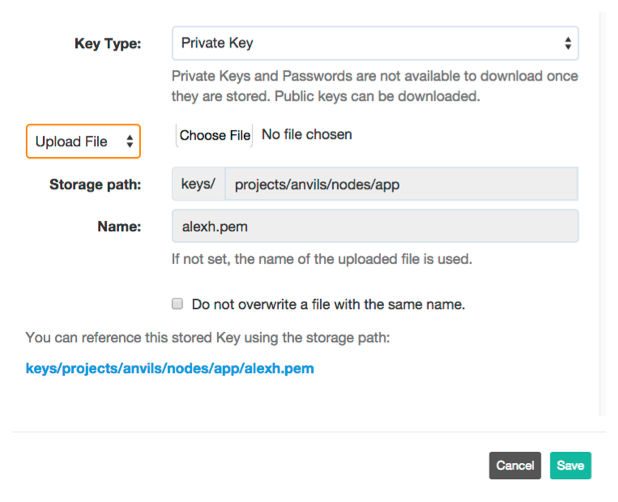Click the 'If not set' name hint text
Viewport: 618px width, 502px height.
[322, 259]
